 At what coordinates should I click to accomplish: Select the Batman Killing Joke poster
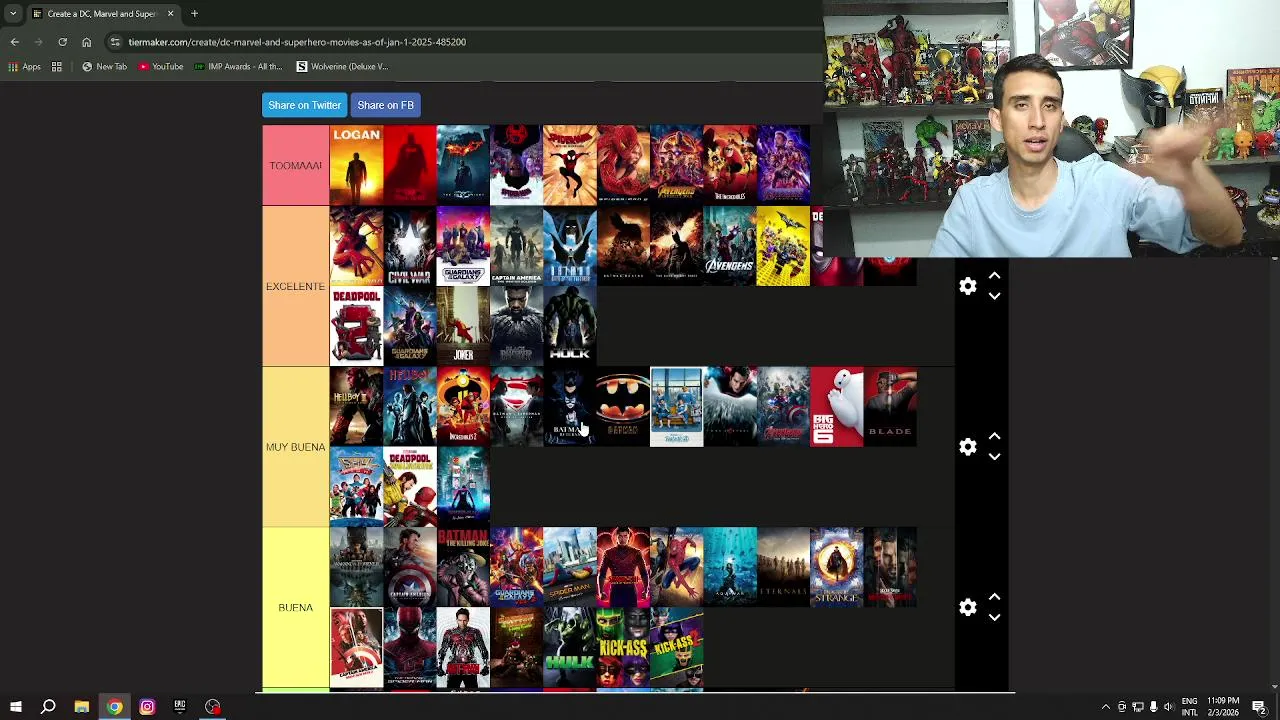(463, 568)
